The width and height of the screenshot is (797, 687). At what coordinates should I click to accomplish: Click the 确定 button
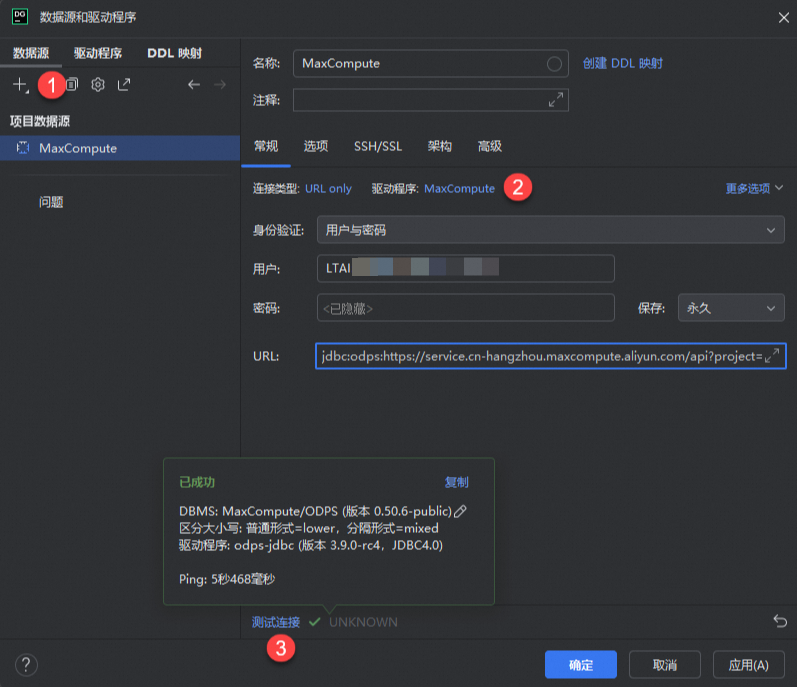[x=581, y=665]
